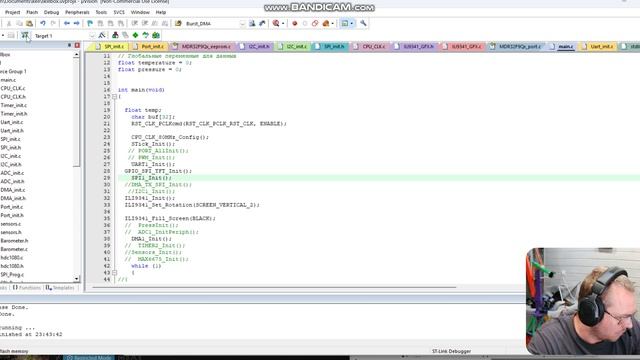This screenshot has height=360, width=640.
Task: Open the Help menu
Action: [161, 13]
